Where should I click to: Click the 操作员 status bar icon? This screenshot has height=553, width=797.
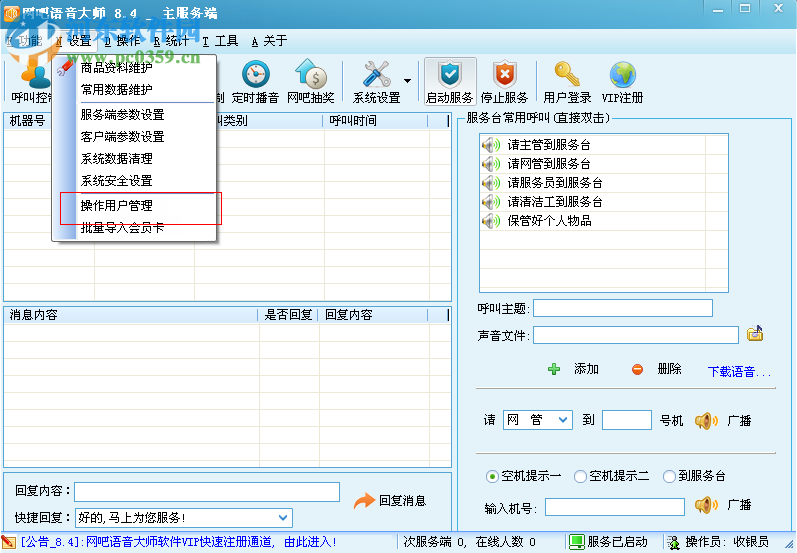click(x=673, y=542)
